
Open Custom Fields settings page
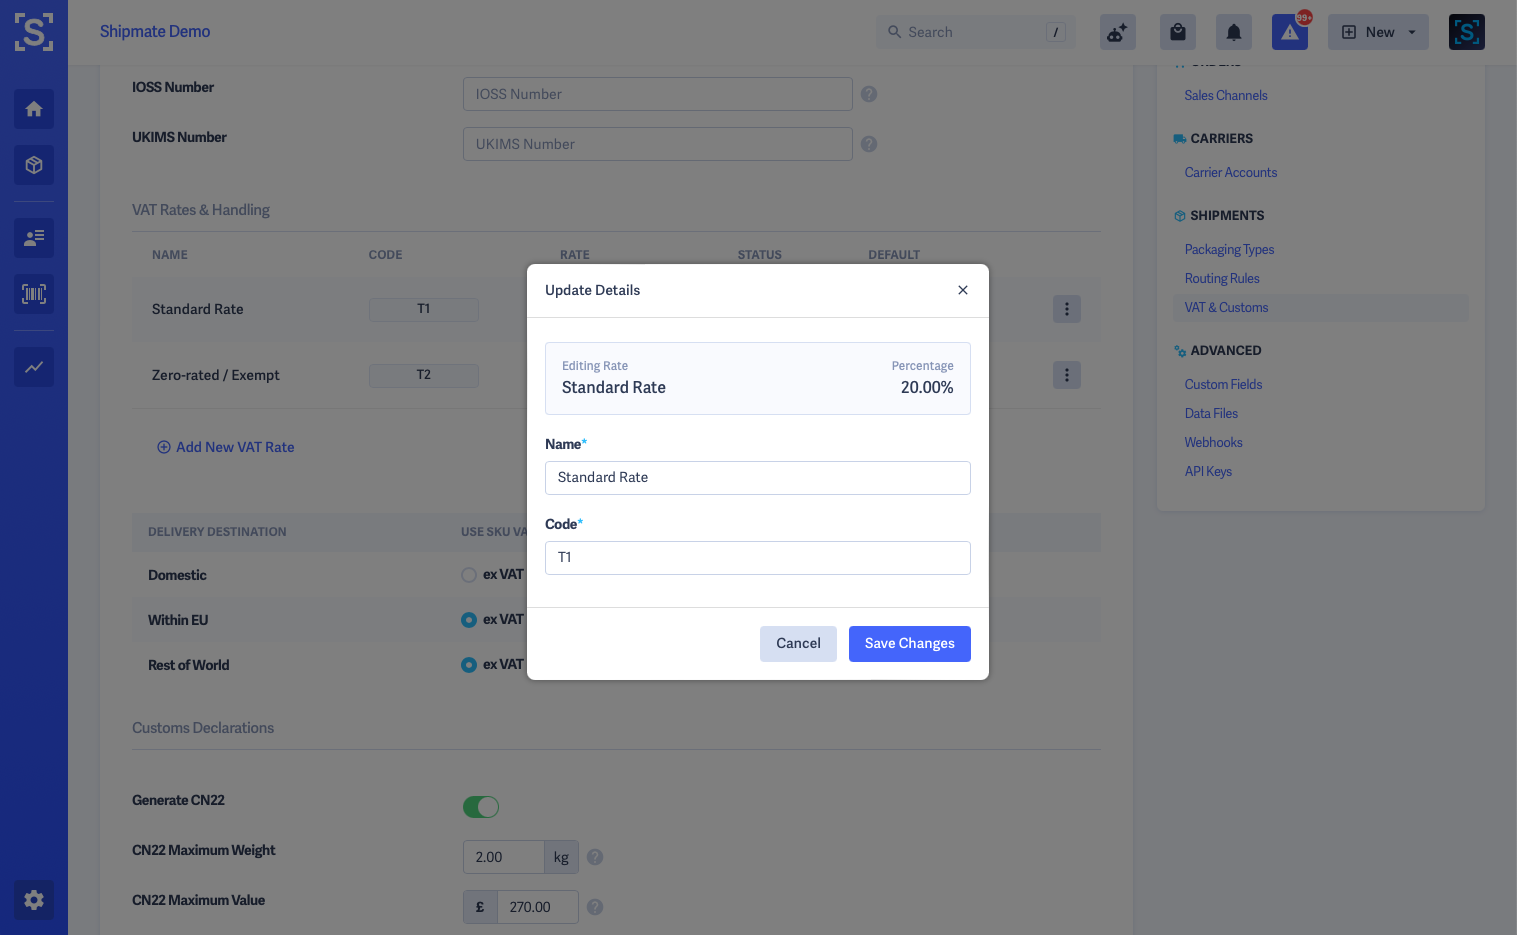[1223, 385]
